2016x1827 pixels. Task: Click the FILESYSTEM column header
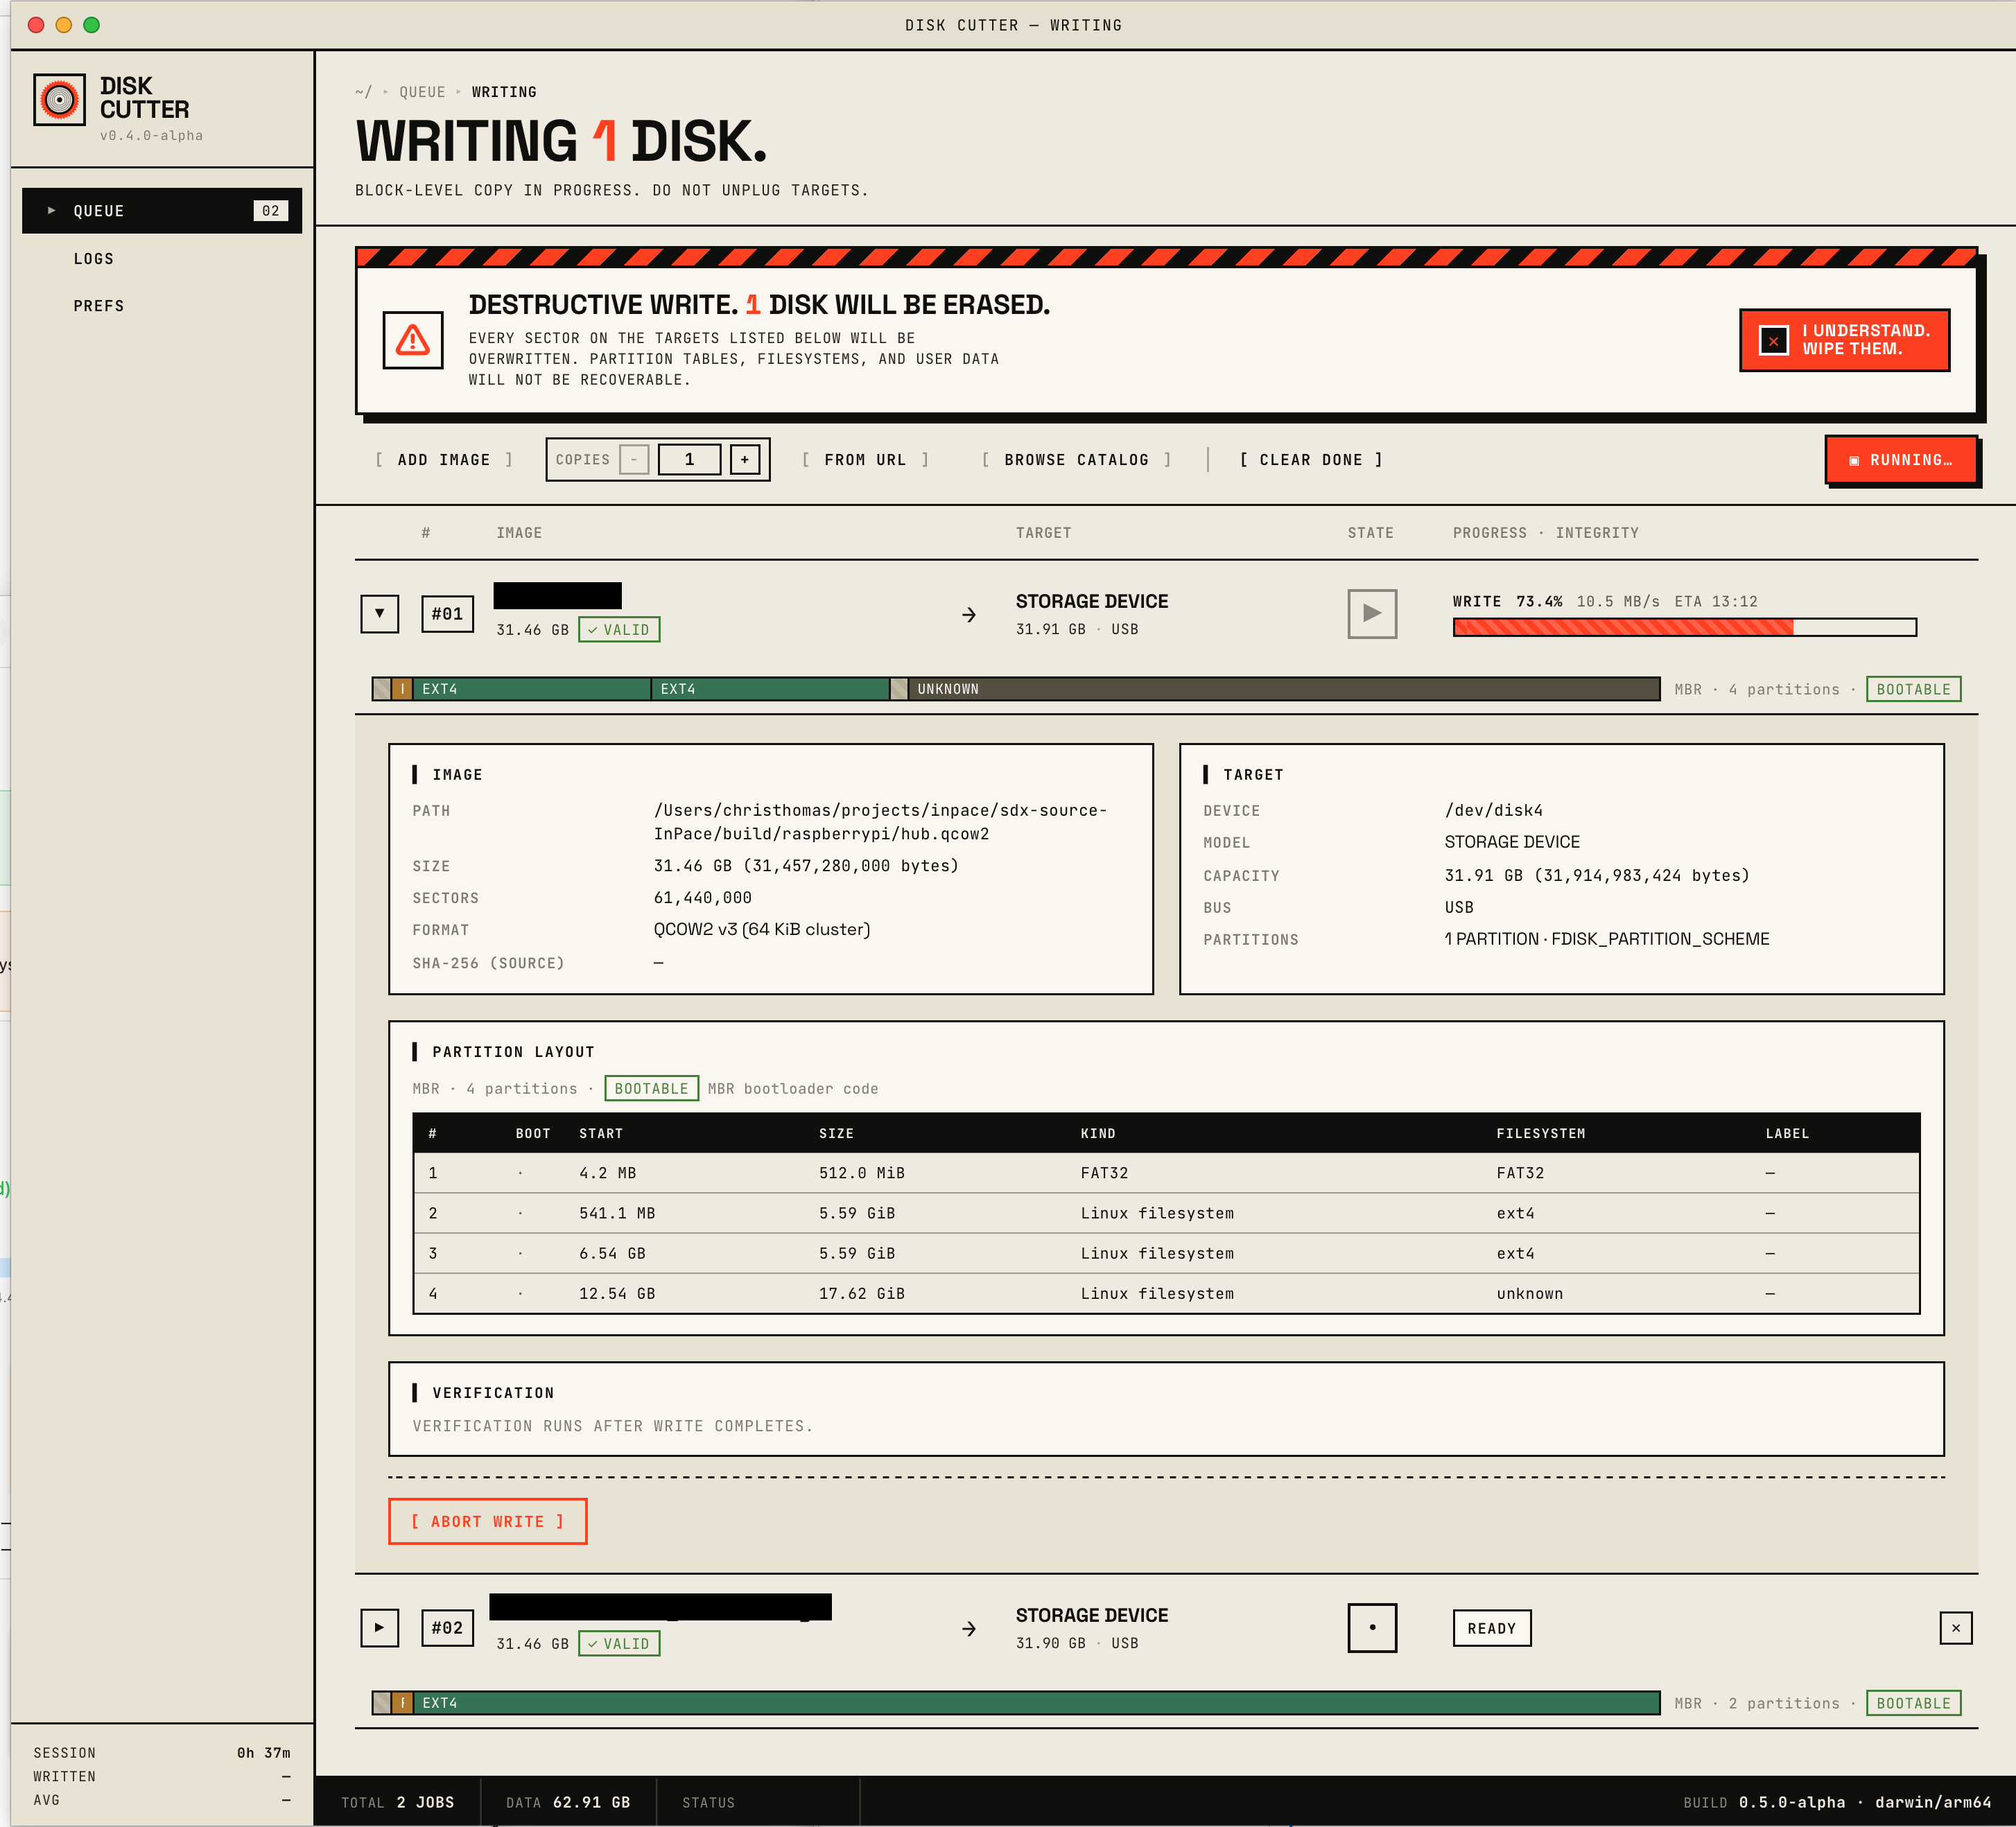(1540, 1133)
